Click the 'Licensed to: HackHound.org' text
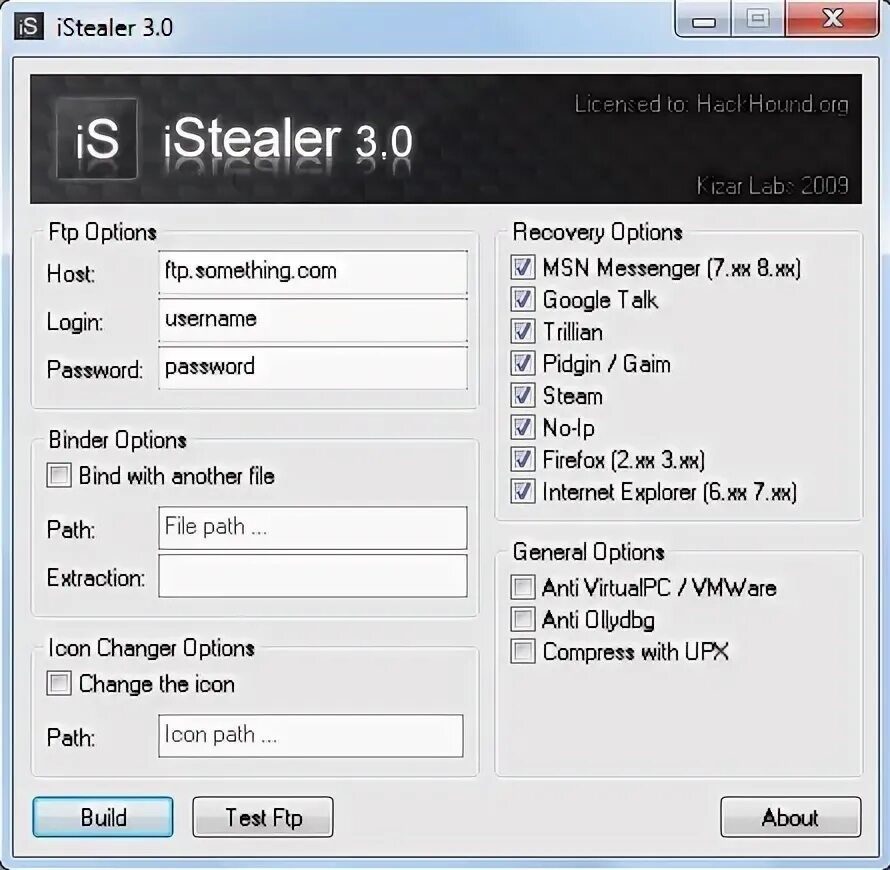Viewport: 890px width, 870px height. click(x=711, y=104)
